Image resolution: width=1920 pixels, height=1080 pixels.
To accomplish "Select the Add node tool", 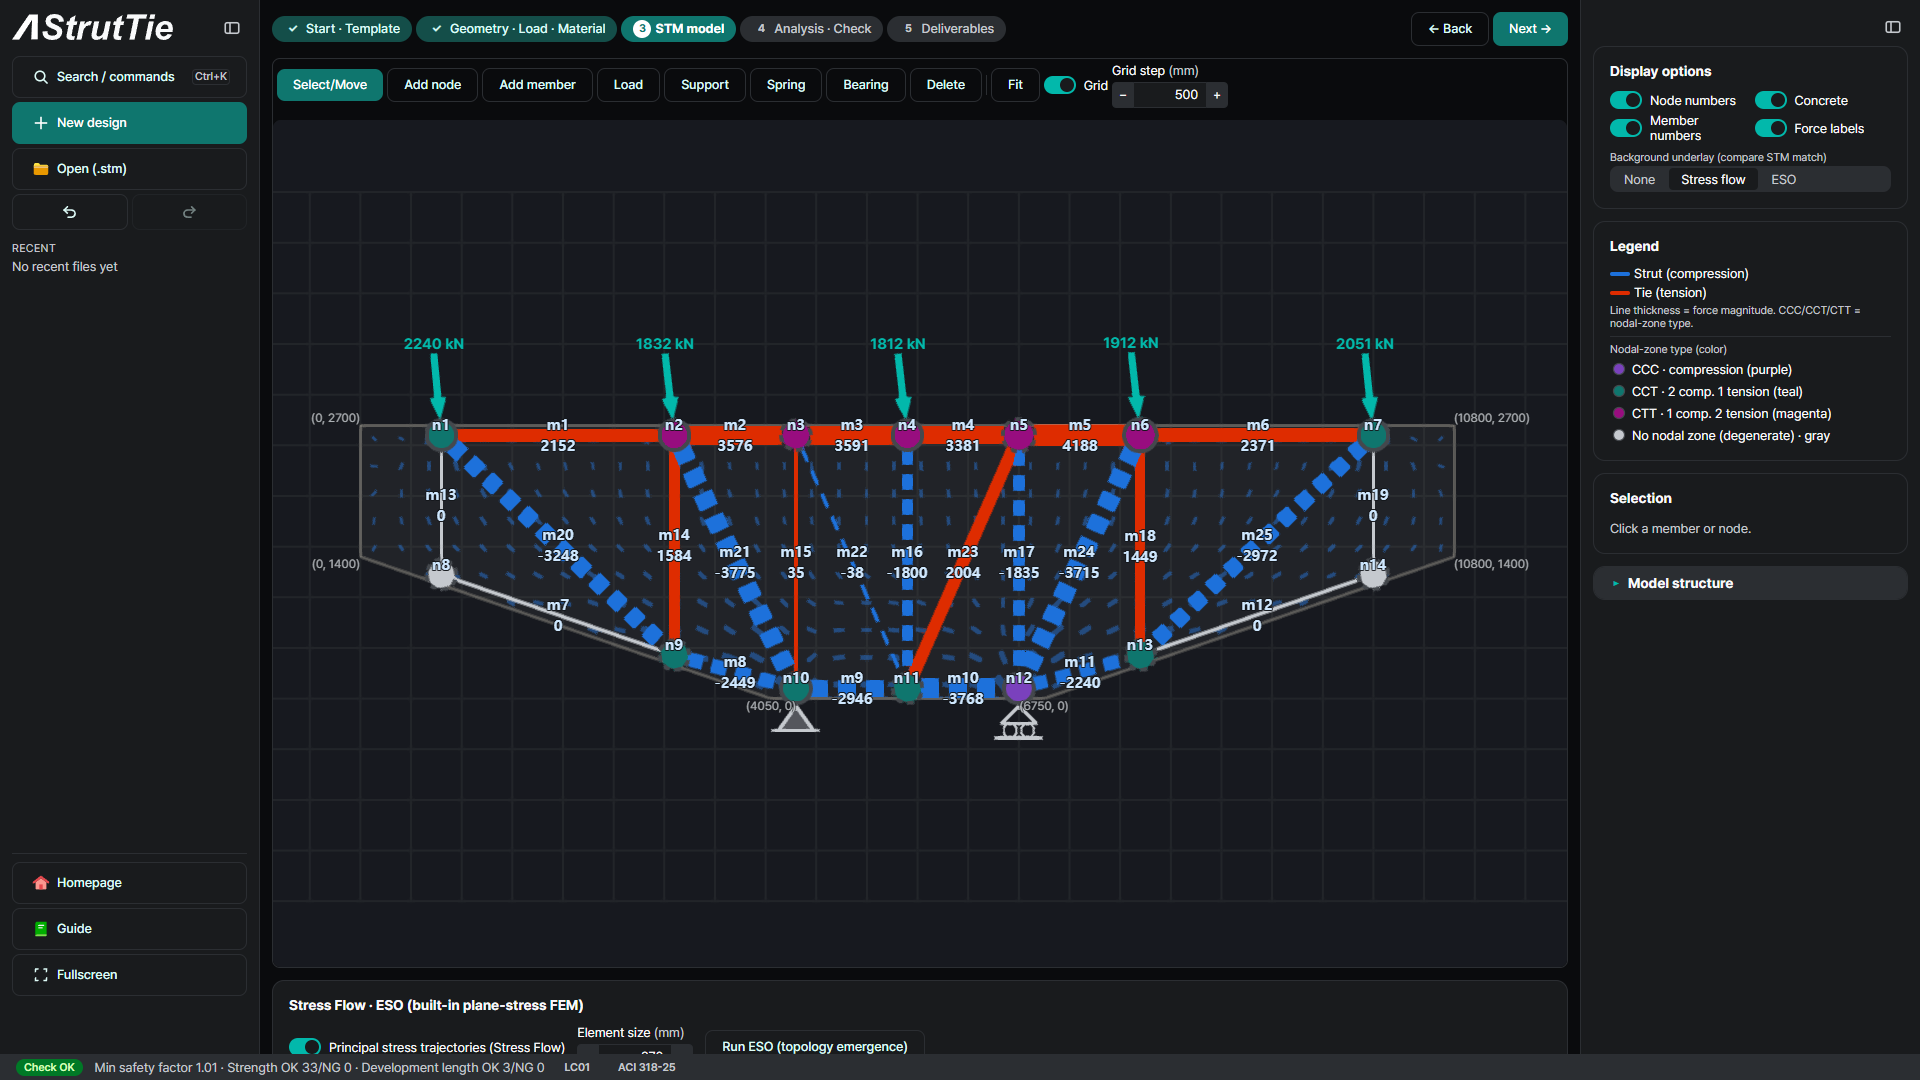I will pos(432,85).
